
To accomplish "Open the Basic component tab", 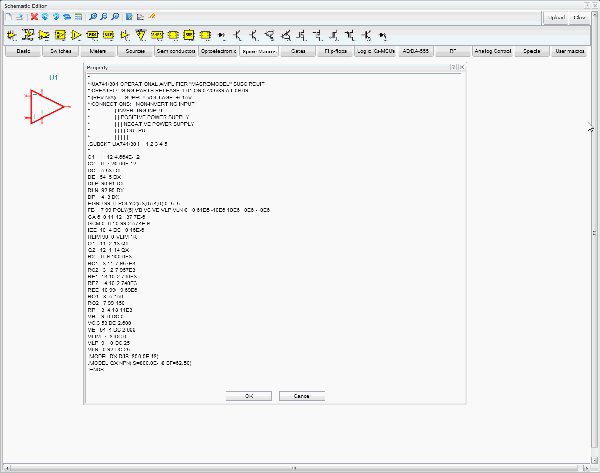I will pos(23,51).
